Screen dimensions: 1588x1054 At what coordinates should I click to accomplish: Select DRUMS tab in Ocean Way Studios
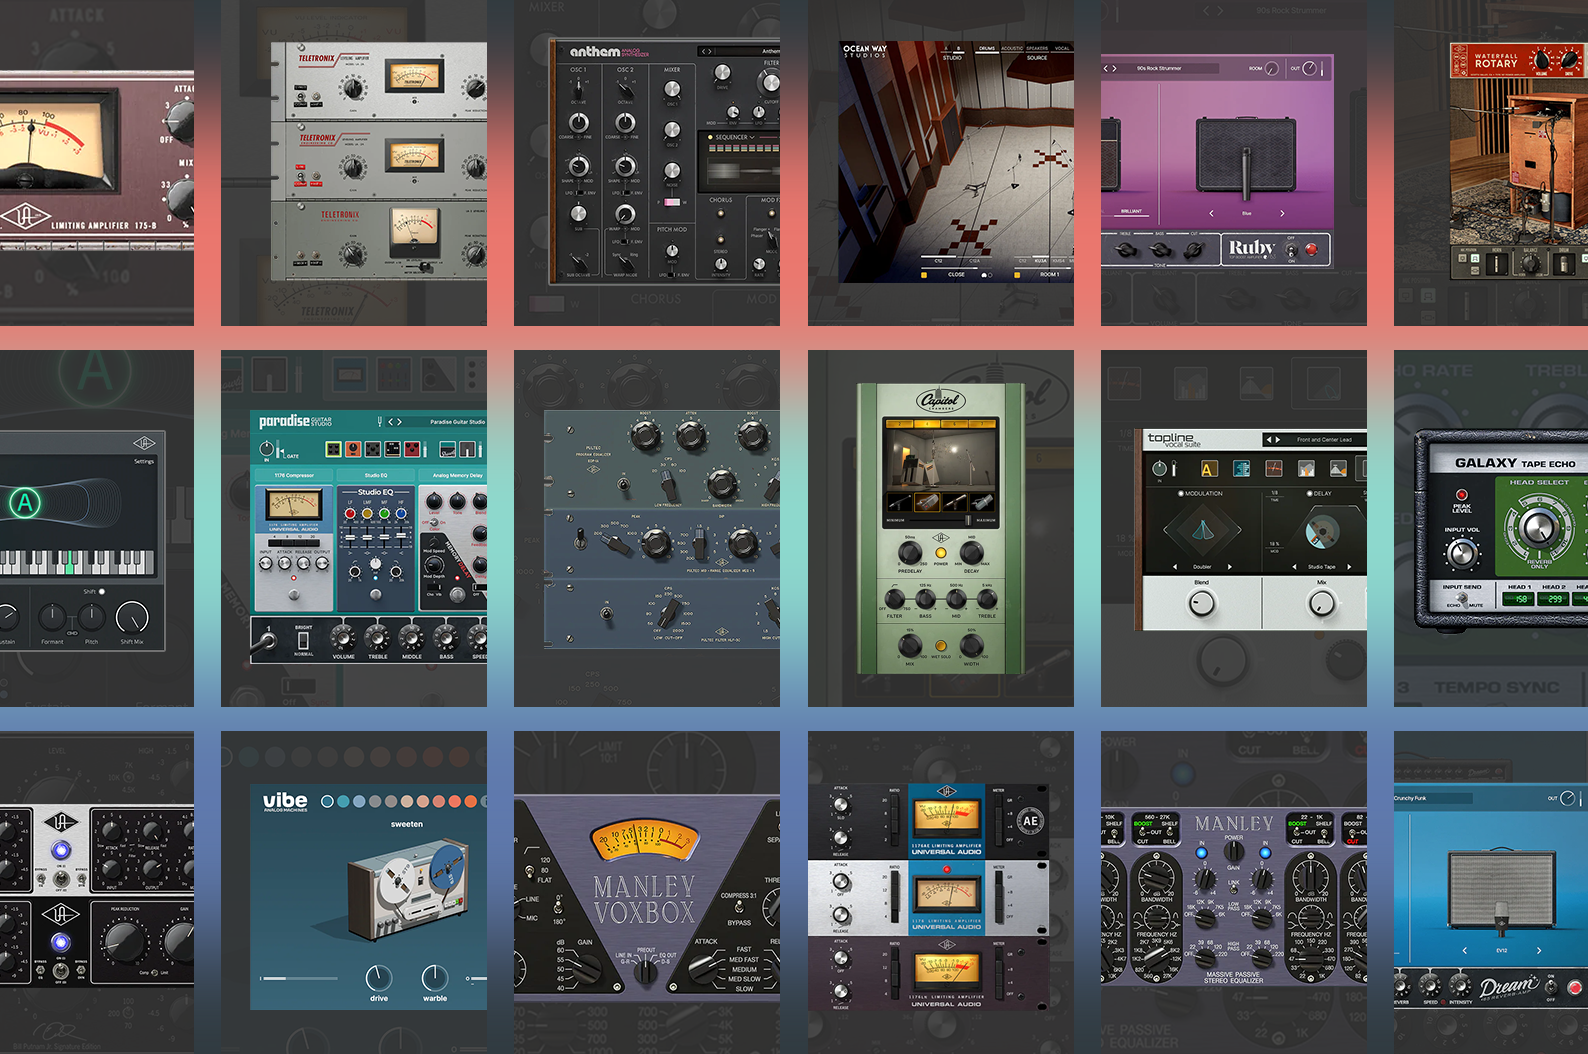pos(987,49)
